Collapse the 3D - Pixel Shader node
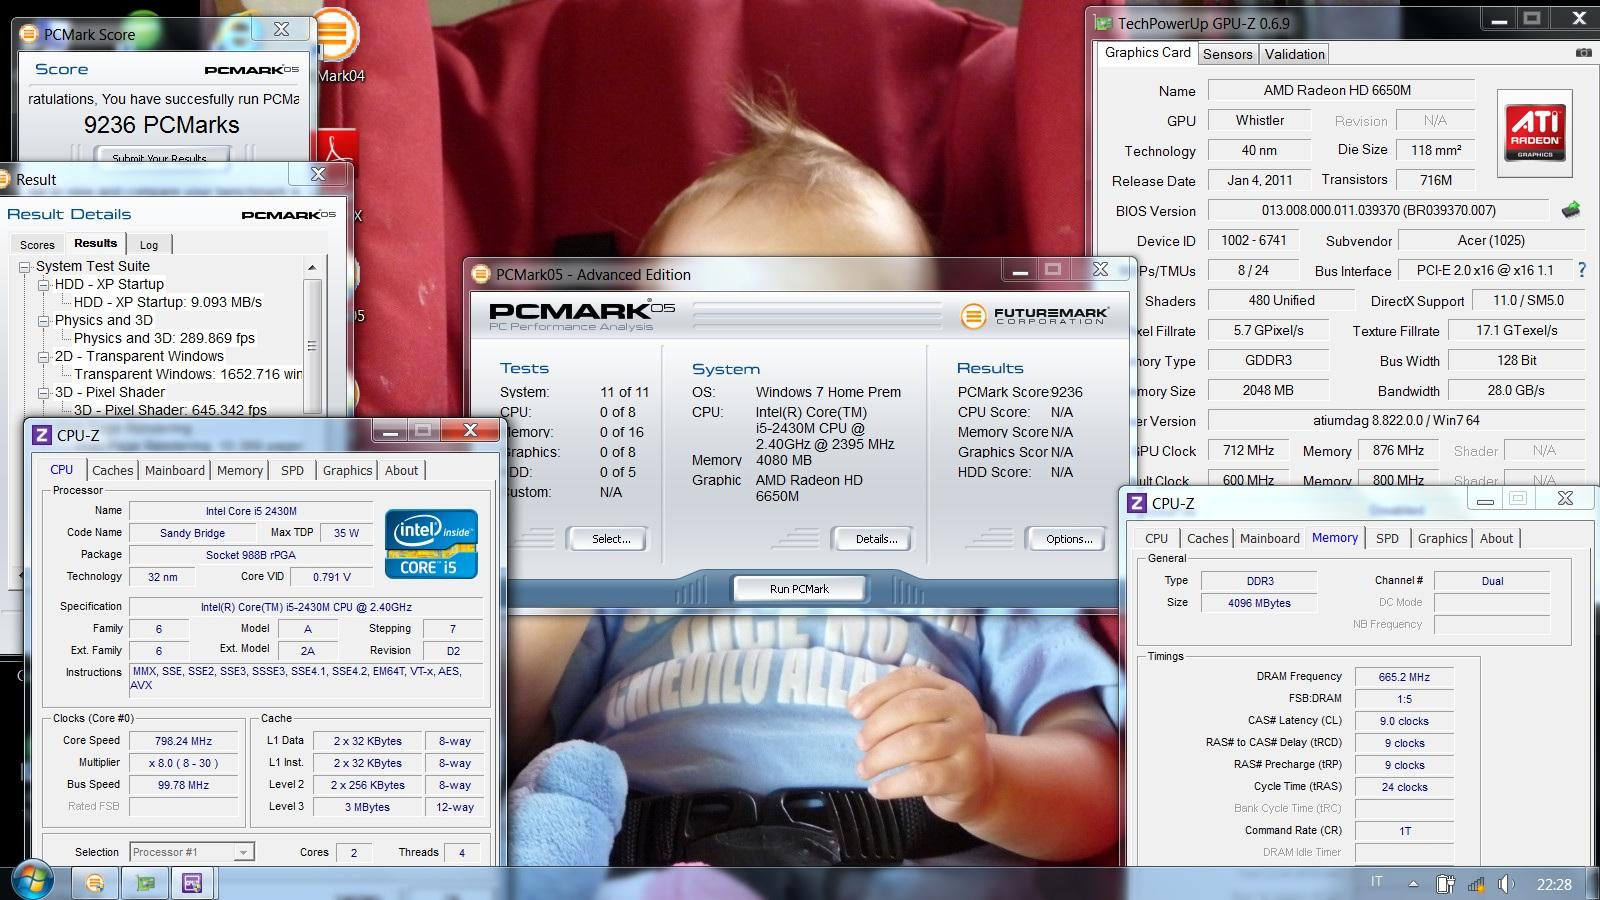The width and height of the screenshot is (1600, 900). point(44,392)
